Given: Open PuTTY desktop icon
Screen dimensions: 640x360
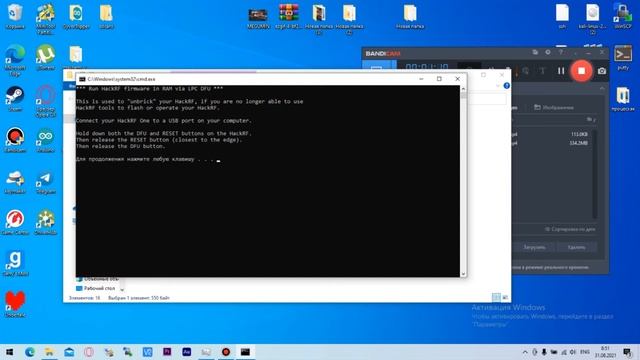Looking at the screenshot, I should point(623,58).
